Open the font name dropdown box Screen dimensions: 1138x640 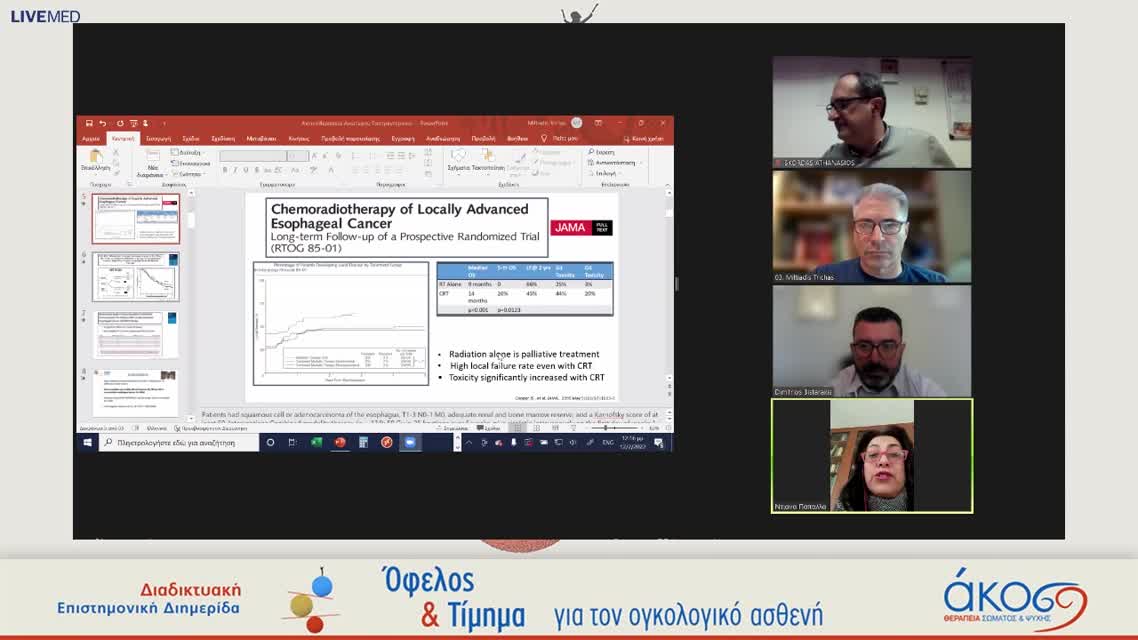point(253,156)
